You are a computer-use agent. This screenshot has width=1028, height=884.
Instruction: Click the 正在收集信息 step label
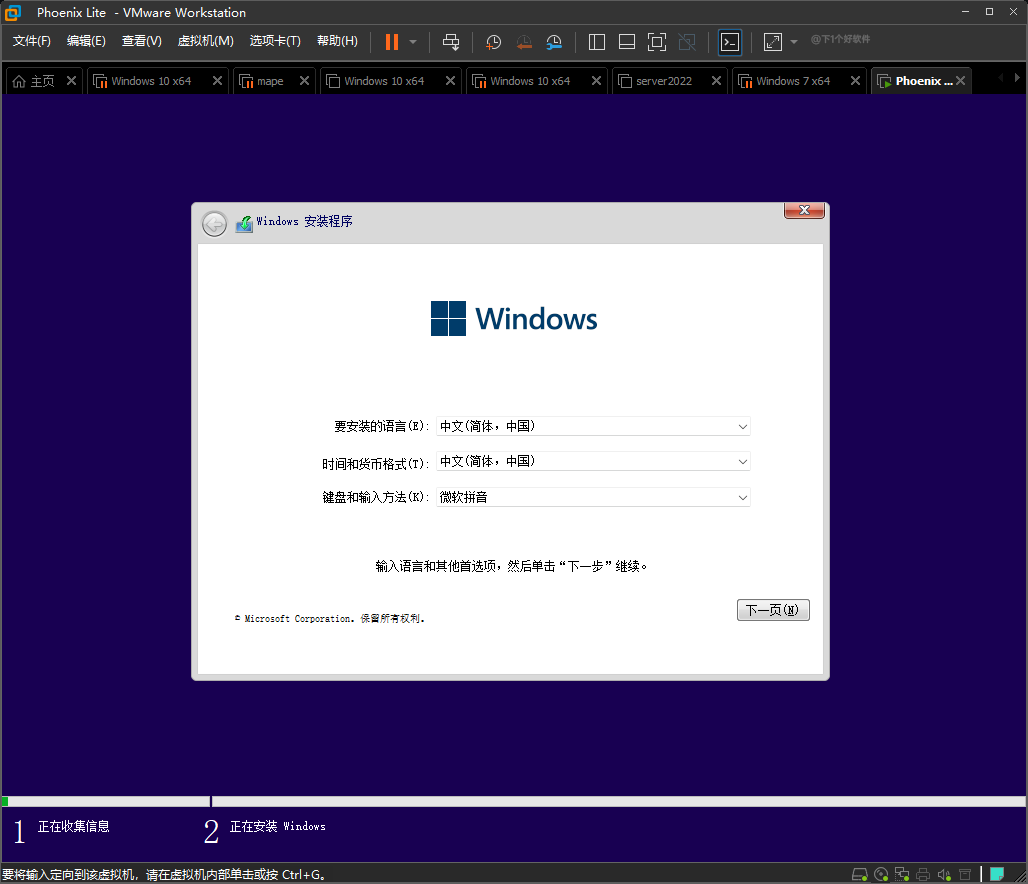73,826
